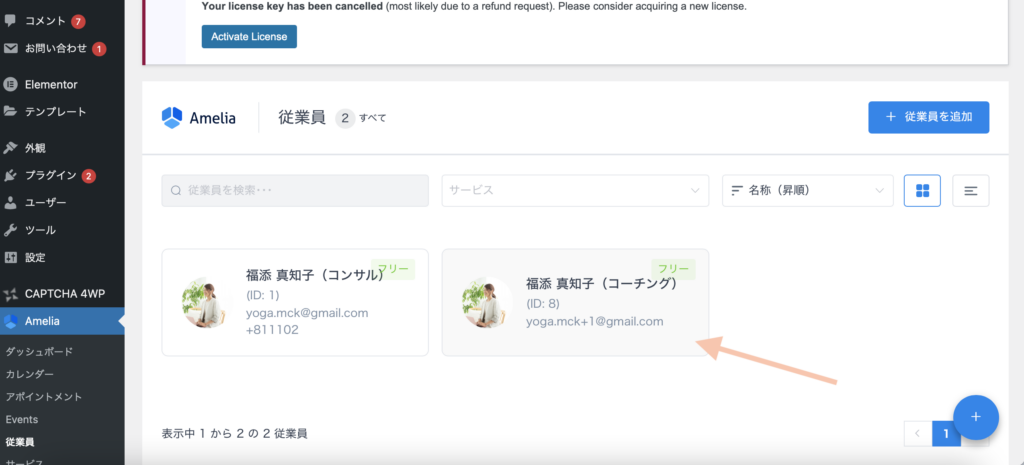Viewport: 1024px width, 465px height.
Task: Click the Amelia logo in header
Action: coord(199,118)
